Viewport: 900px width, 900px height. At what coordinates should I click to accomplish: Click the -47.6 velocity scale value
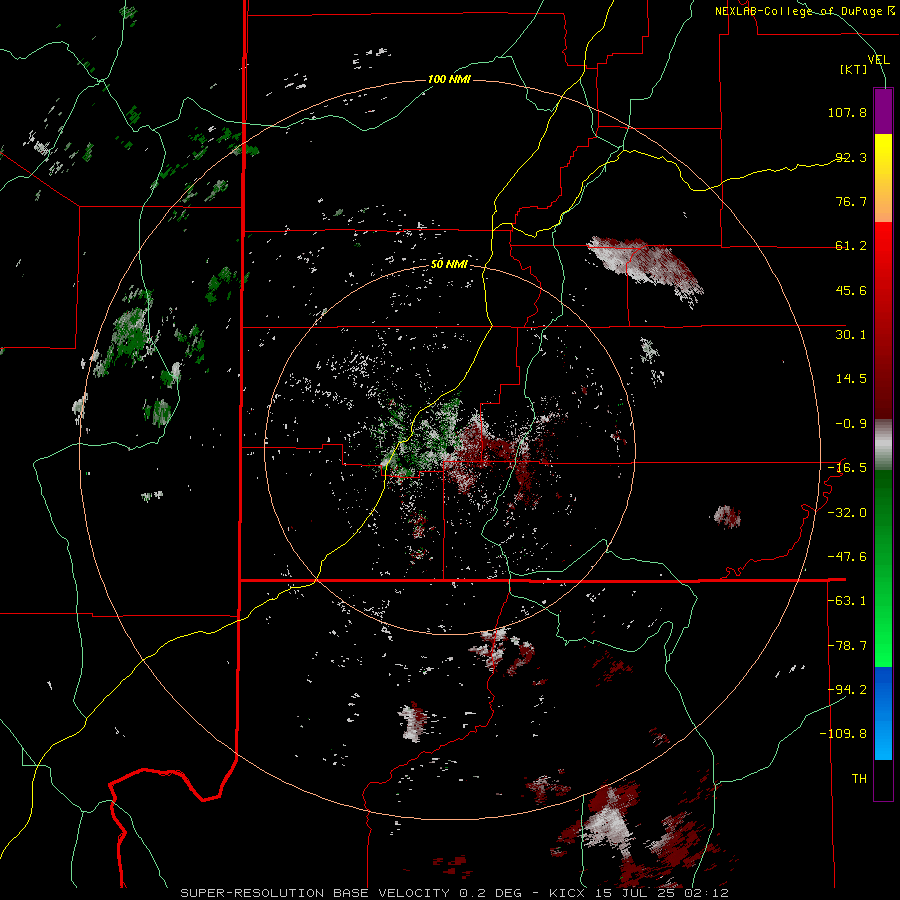click(x=847, y=557)
